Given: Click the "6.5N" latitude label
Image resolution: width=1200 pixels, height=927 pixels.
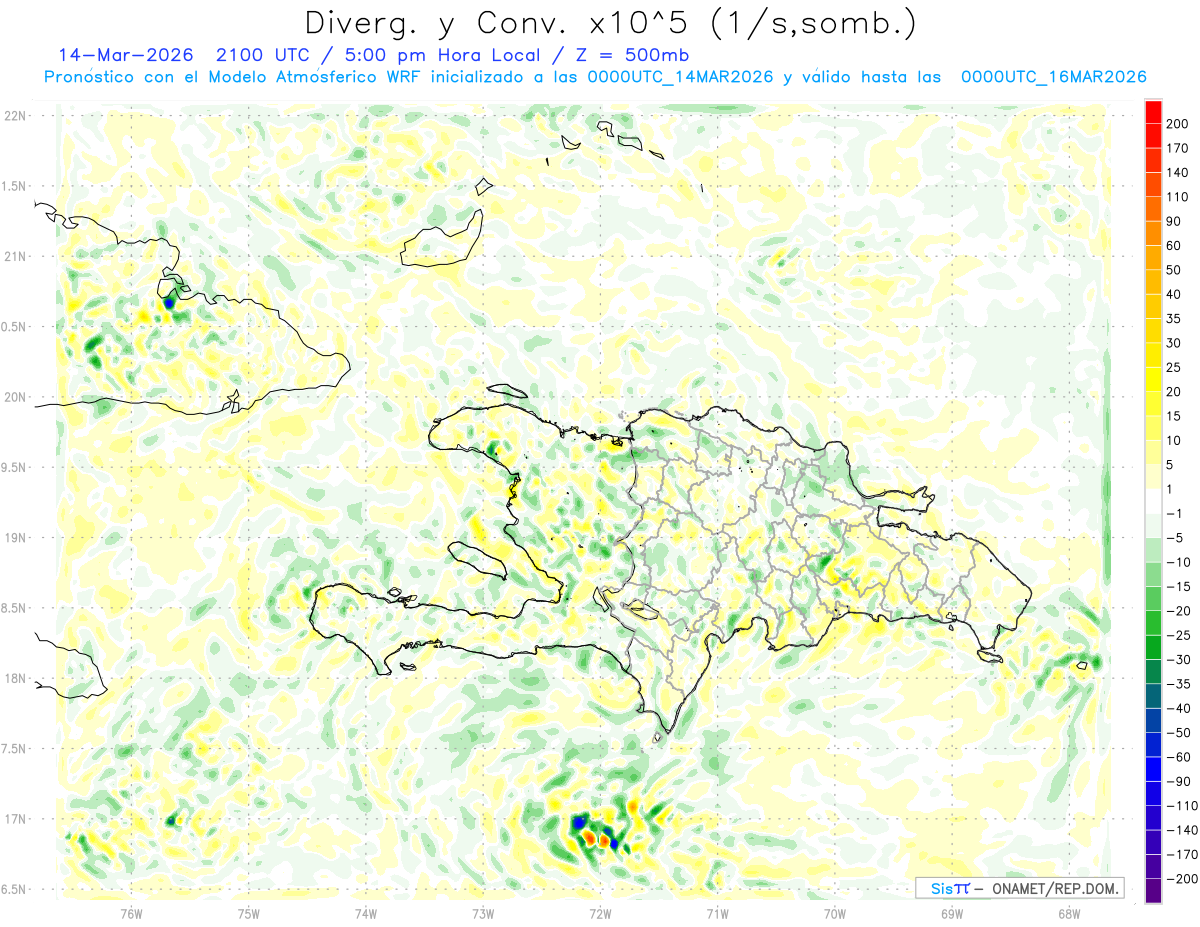Looking at the screenshot, I should [15, 890].
